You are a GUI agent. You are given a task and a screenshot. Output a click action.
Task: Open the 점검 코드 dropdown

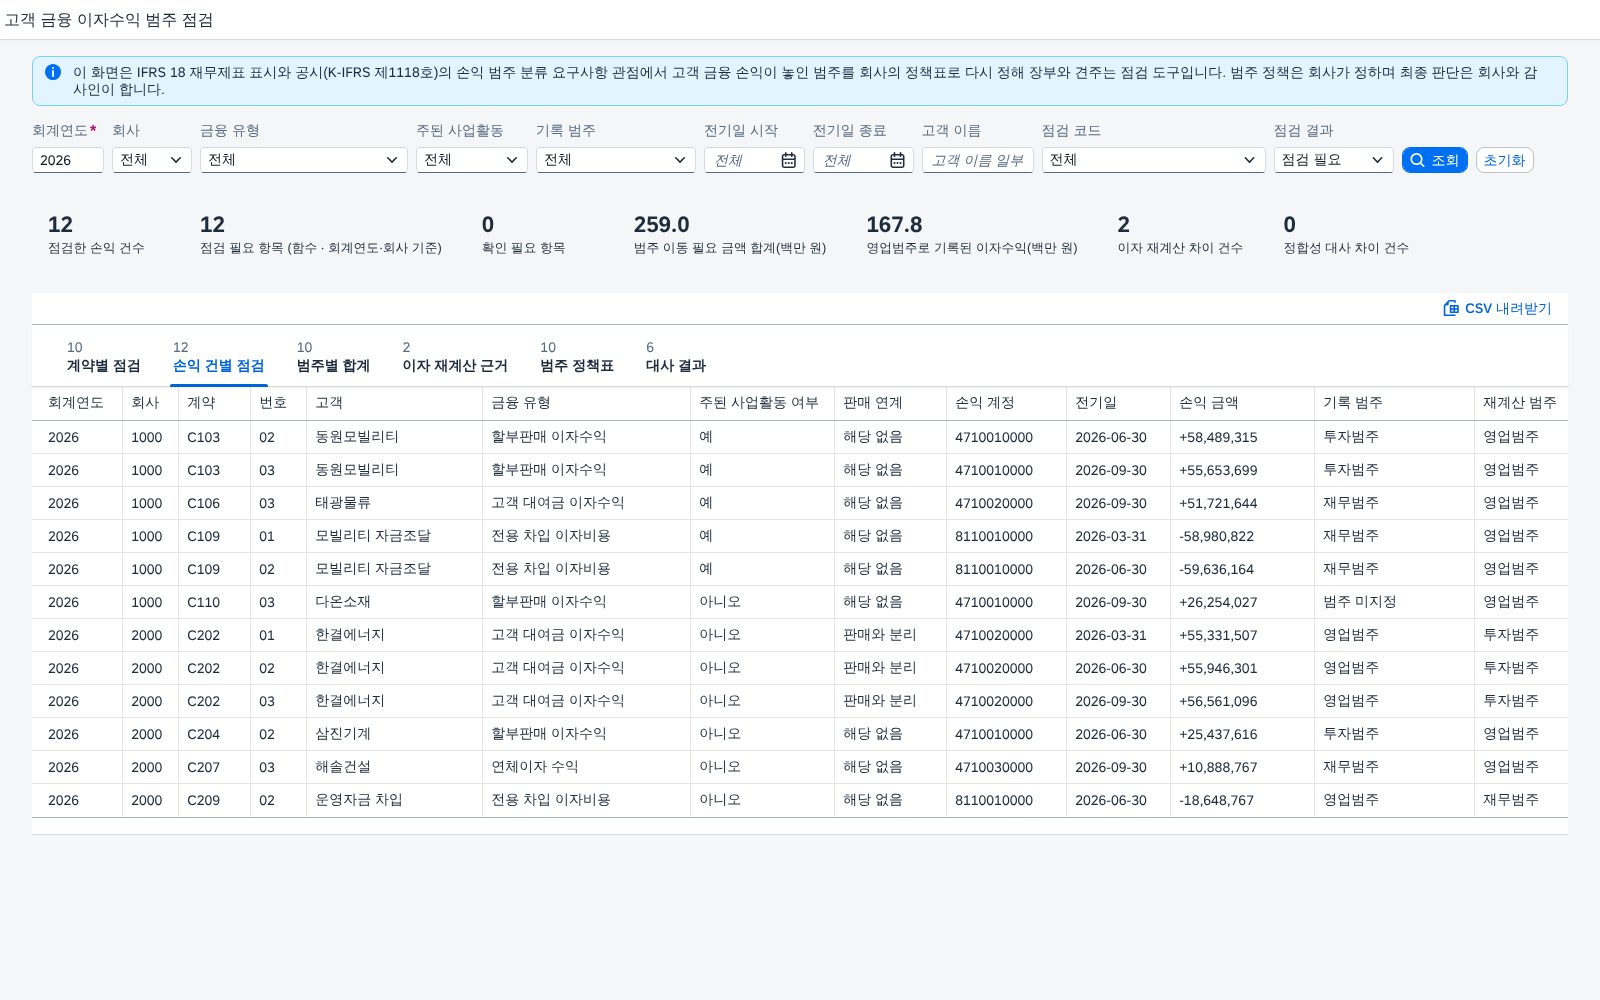[1153, 160]
